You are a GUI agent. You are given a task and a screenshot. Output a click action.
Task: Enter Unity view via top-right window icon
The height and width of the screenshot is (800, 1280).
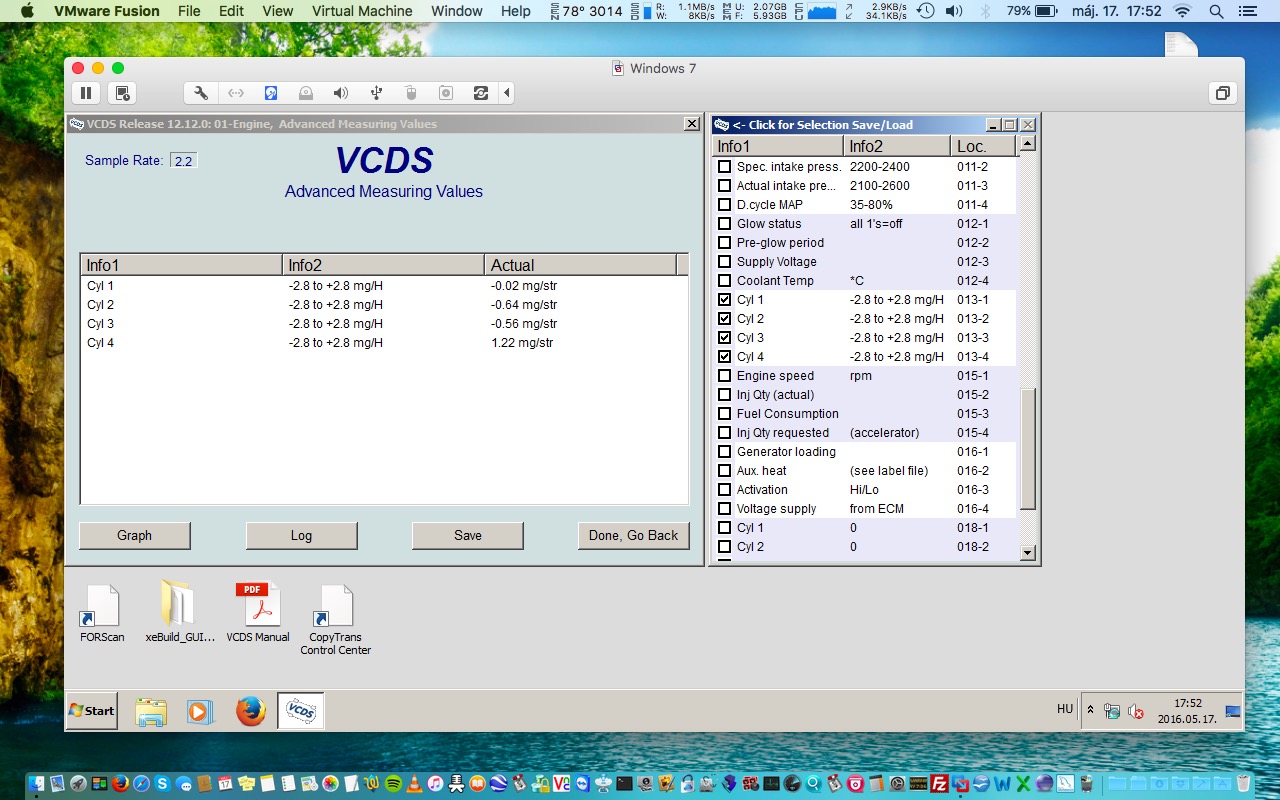[1222, 93]
